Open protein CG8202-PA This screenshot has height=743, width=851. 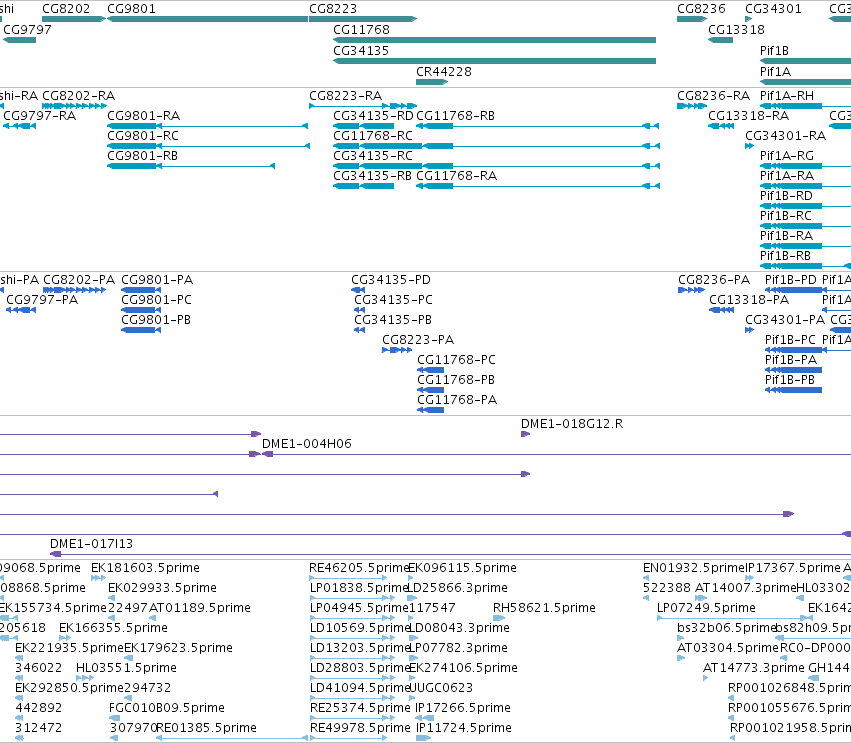pyautogui.click(x=74, y=290)
